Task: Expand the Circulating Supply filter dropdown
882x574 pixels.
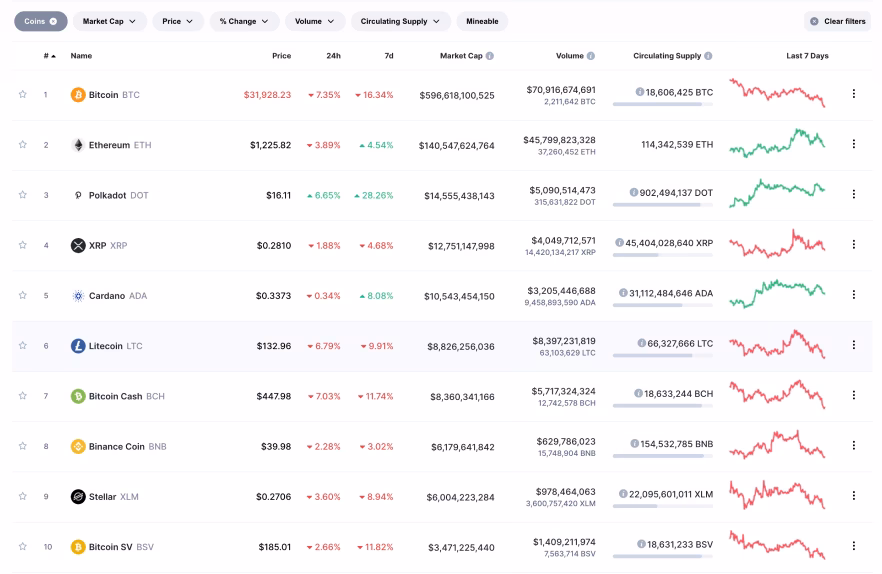Action: click(400, 21)
